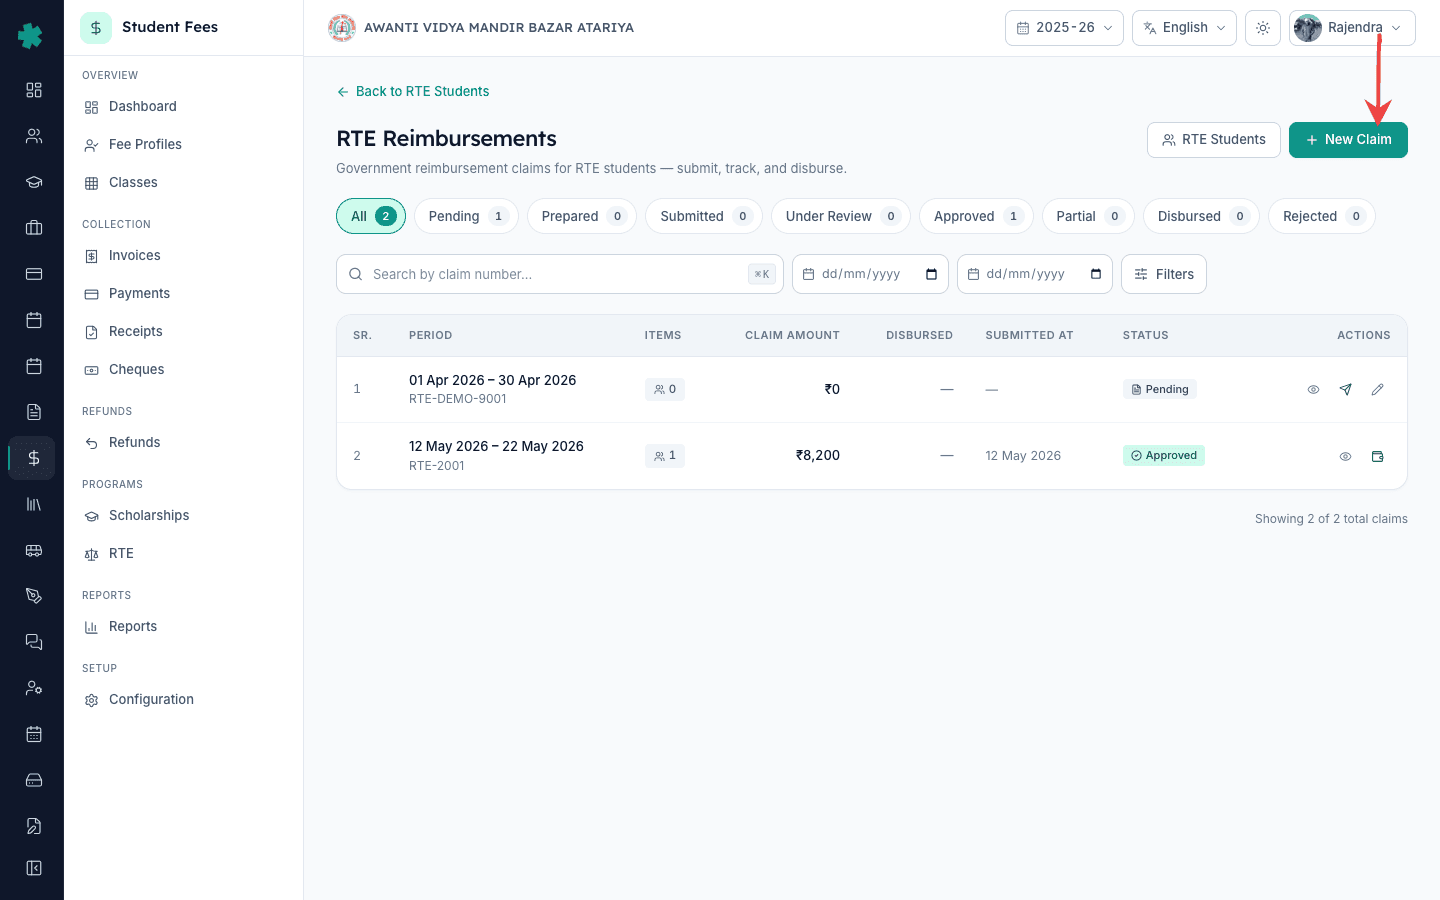
Task: Select the All claims tab
Action: click(371, 216)
